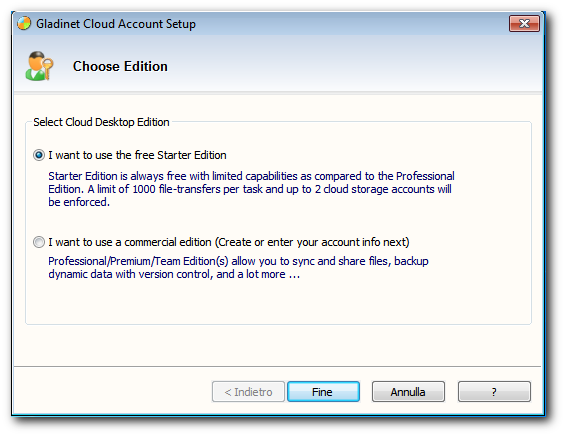
Task: Open help with the question mark button
Action: pos(494,392)
